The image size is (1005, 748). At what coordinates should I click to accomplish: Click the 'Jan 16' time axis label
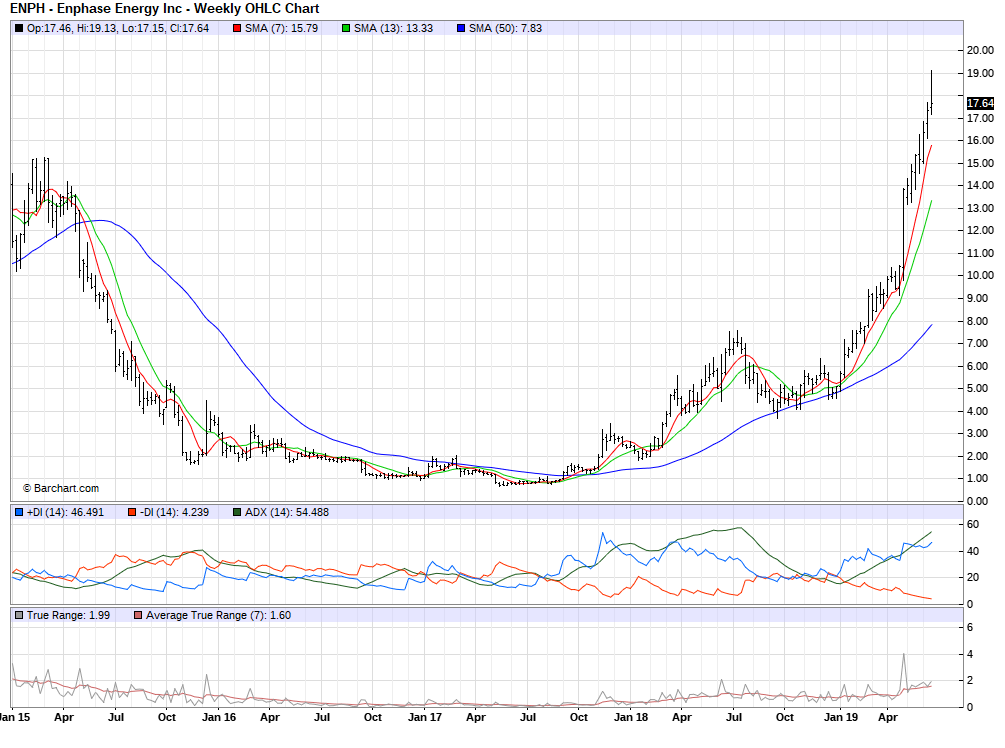click(x=219, y=717)
